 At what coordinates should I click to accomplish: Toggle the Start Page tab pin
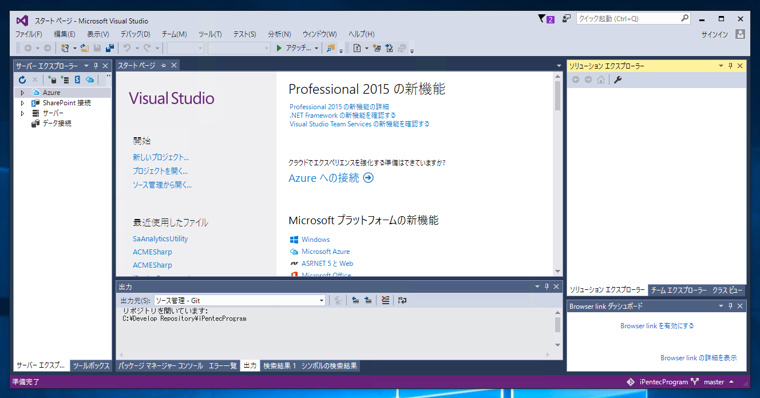tap(163, 65)
